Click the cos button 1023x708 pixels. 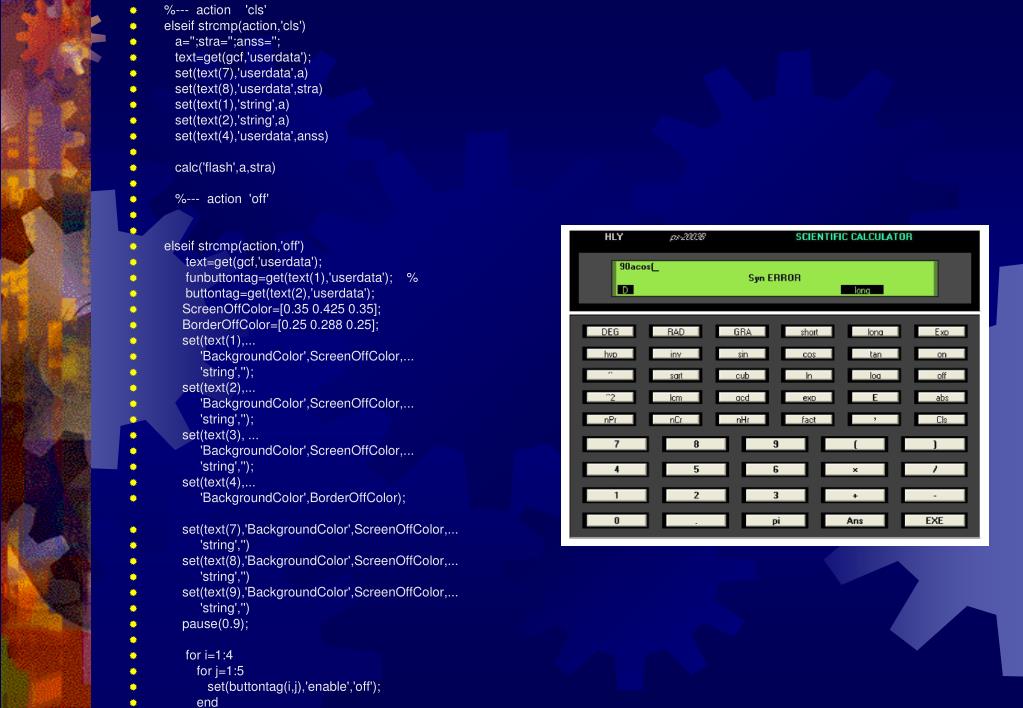click(809, 354)
